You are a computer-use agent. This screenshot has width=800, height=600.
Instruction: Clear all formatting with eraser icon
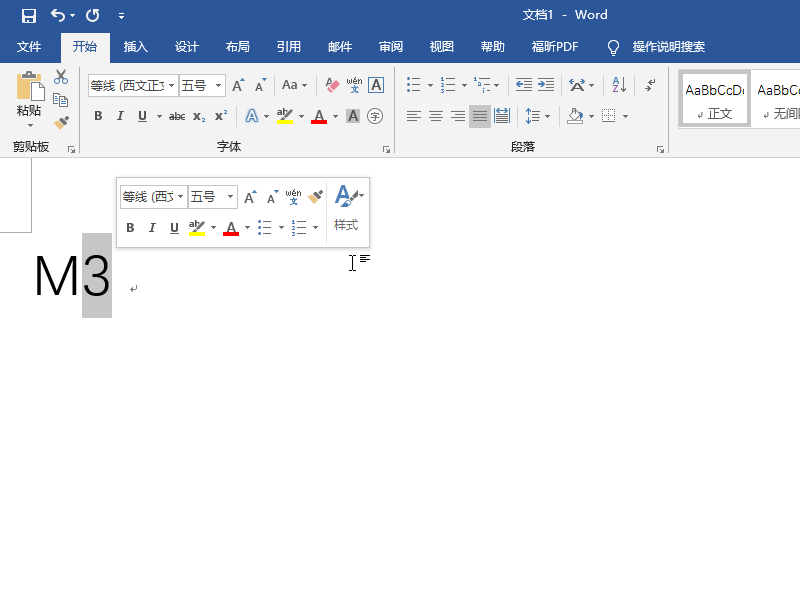(x=332, y=85)
